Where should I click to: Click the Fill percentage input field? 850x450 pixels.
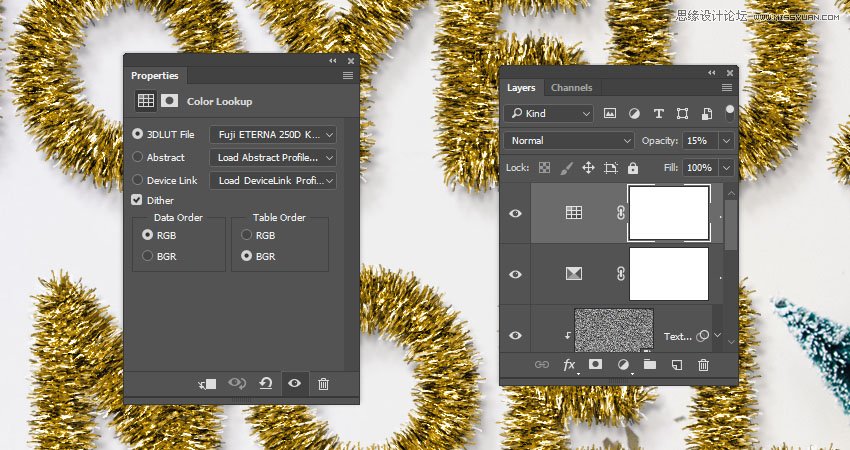coord(699,168)
